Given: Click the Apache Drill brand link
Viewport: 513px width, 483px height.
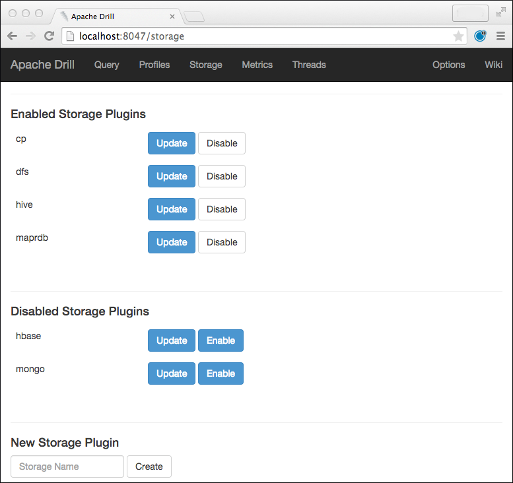Looking at the screenshot, I should (x=43, y=65).
